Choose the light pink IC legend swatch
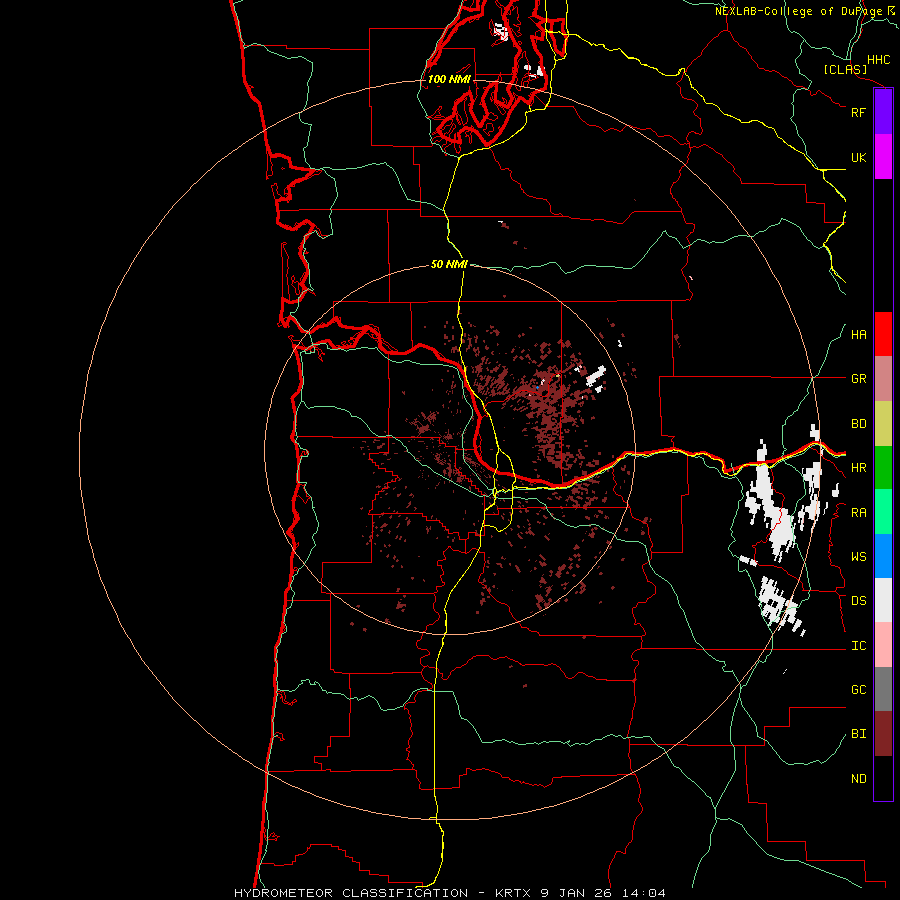This screenshot has height=900, width=900. pyautogui.click(x=883, y=645)
